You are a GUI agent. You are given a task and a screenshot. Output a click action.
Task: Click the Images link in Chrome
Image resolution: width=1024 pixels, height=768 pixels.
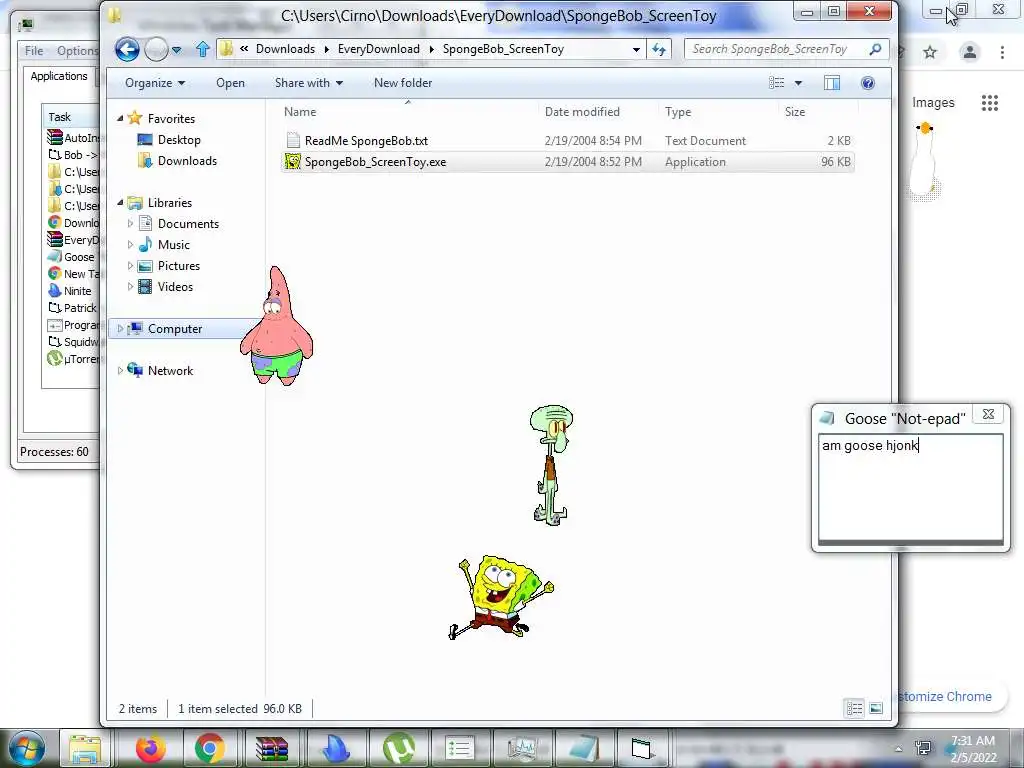(x=933, y=103)
